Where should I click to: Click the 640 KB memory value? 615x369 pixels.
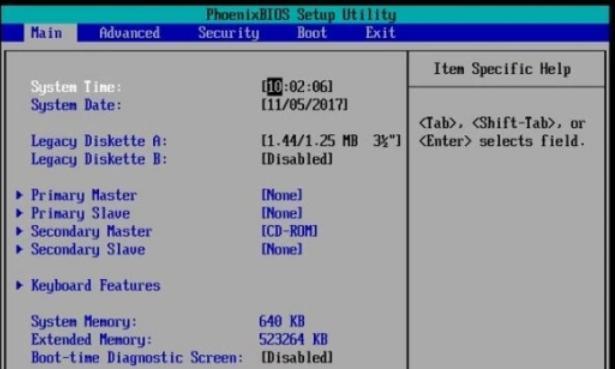(282, 322)
